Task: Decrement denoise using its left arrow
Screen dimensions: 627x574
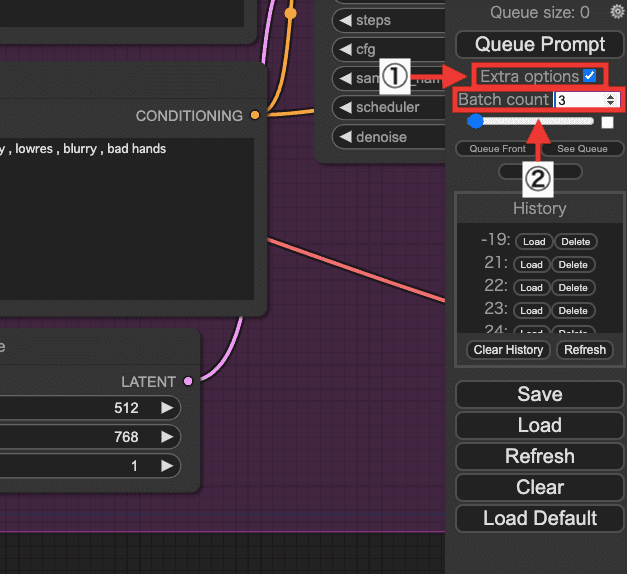Action: [x=345, y=137]
